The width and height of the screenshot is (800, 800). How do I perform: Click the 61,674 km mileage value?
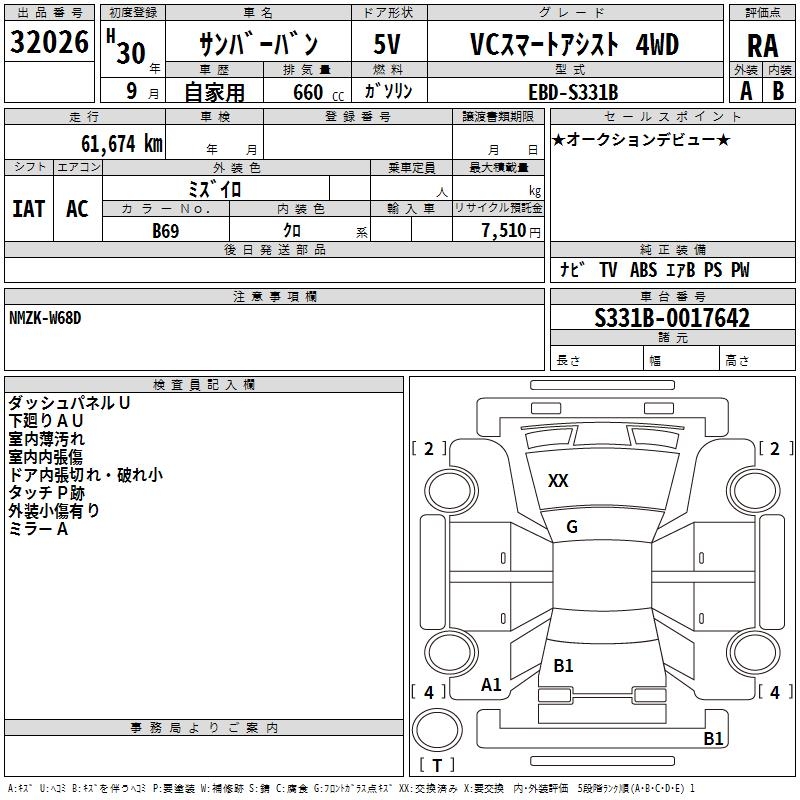coord(111,144)
